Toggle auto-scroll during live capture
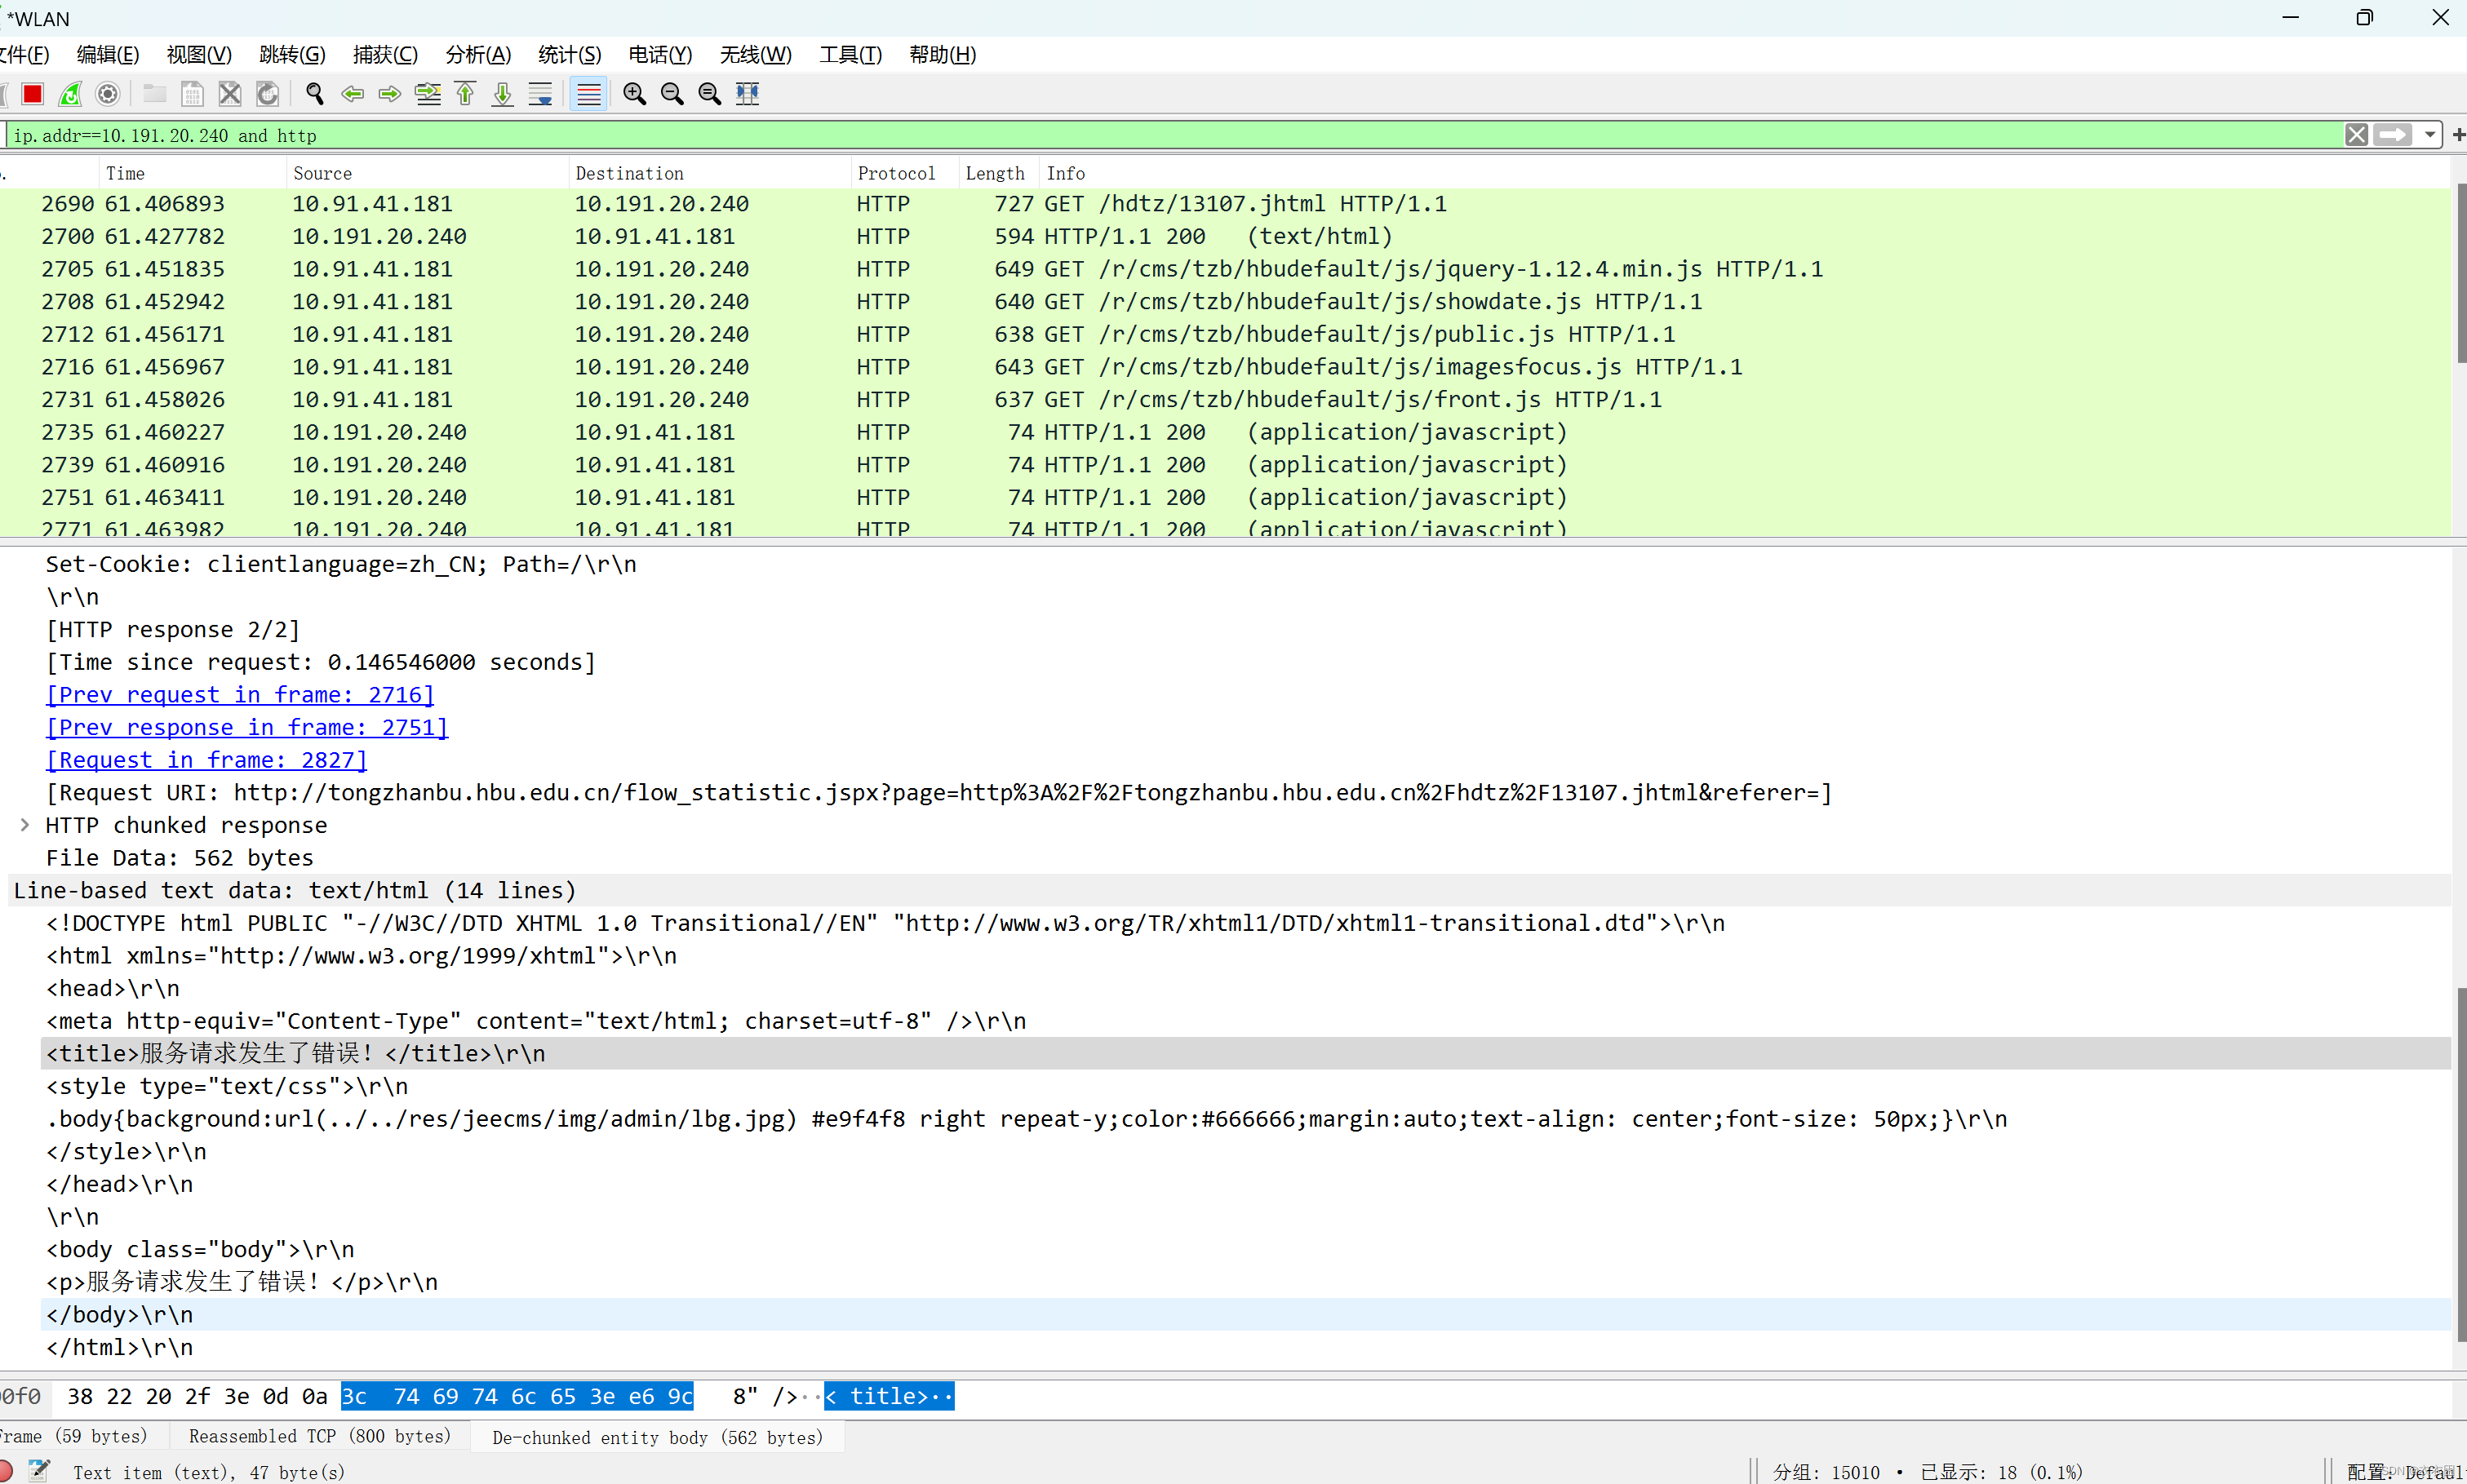This screenshot has width=2467, height=1484. click(540, 94)
